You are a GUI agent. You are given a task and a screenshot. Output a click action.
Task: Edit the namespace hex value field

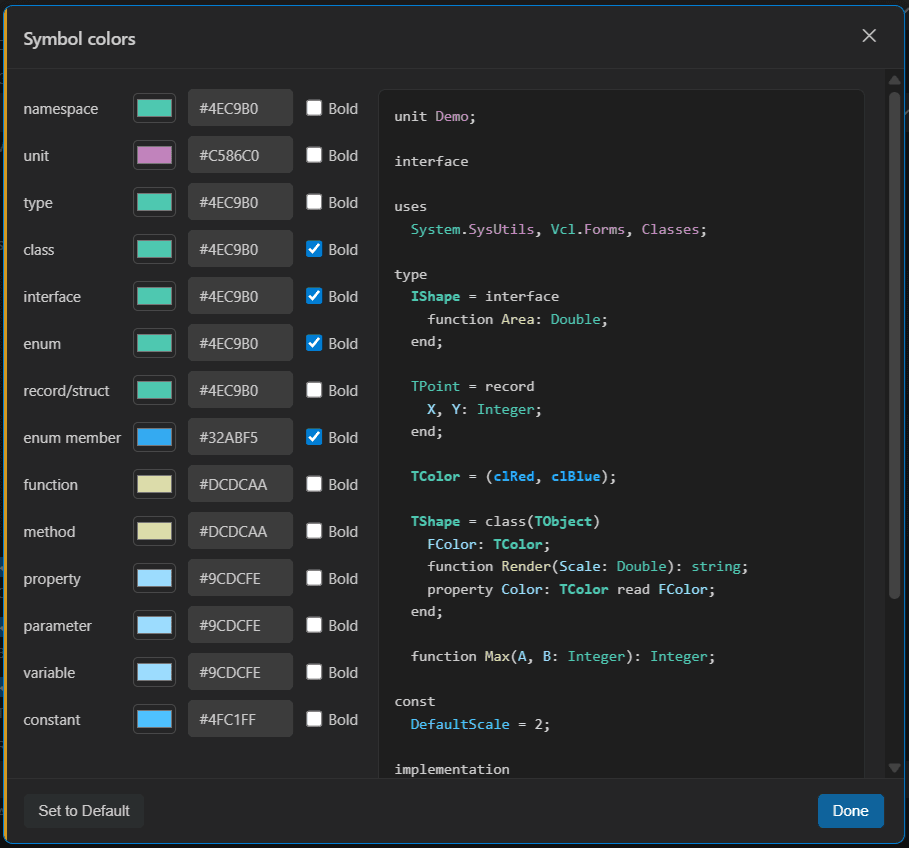coord(240,108)
